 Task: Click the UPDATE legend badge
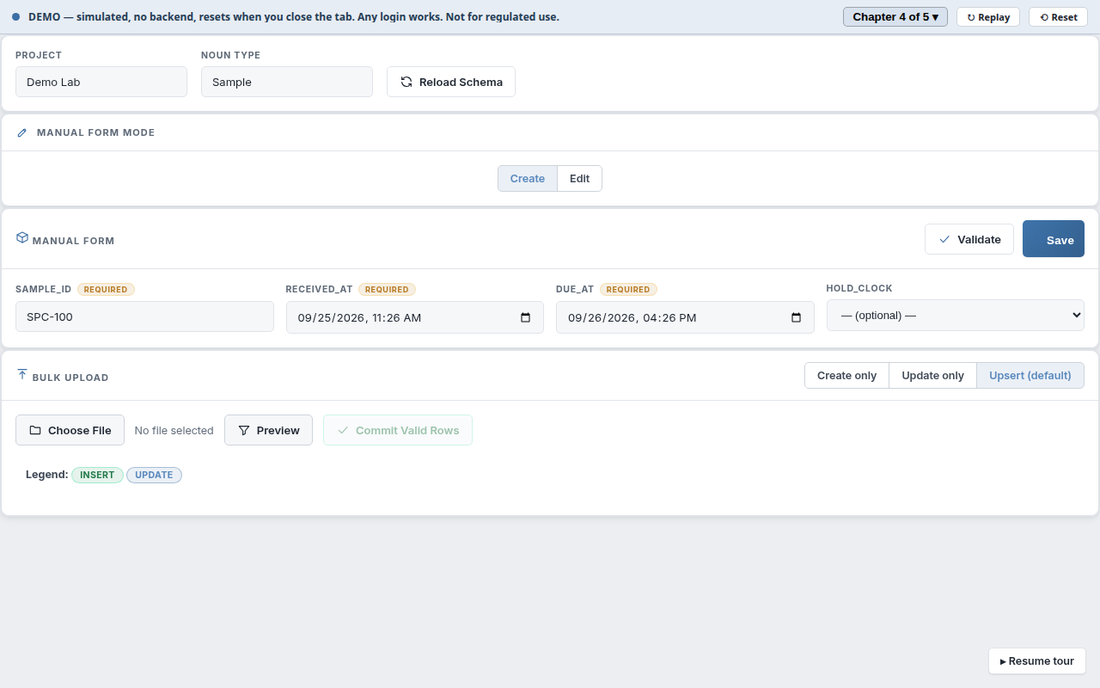pyautogui.click(x=154, y=475)
